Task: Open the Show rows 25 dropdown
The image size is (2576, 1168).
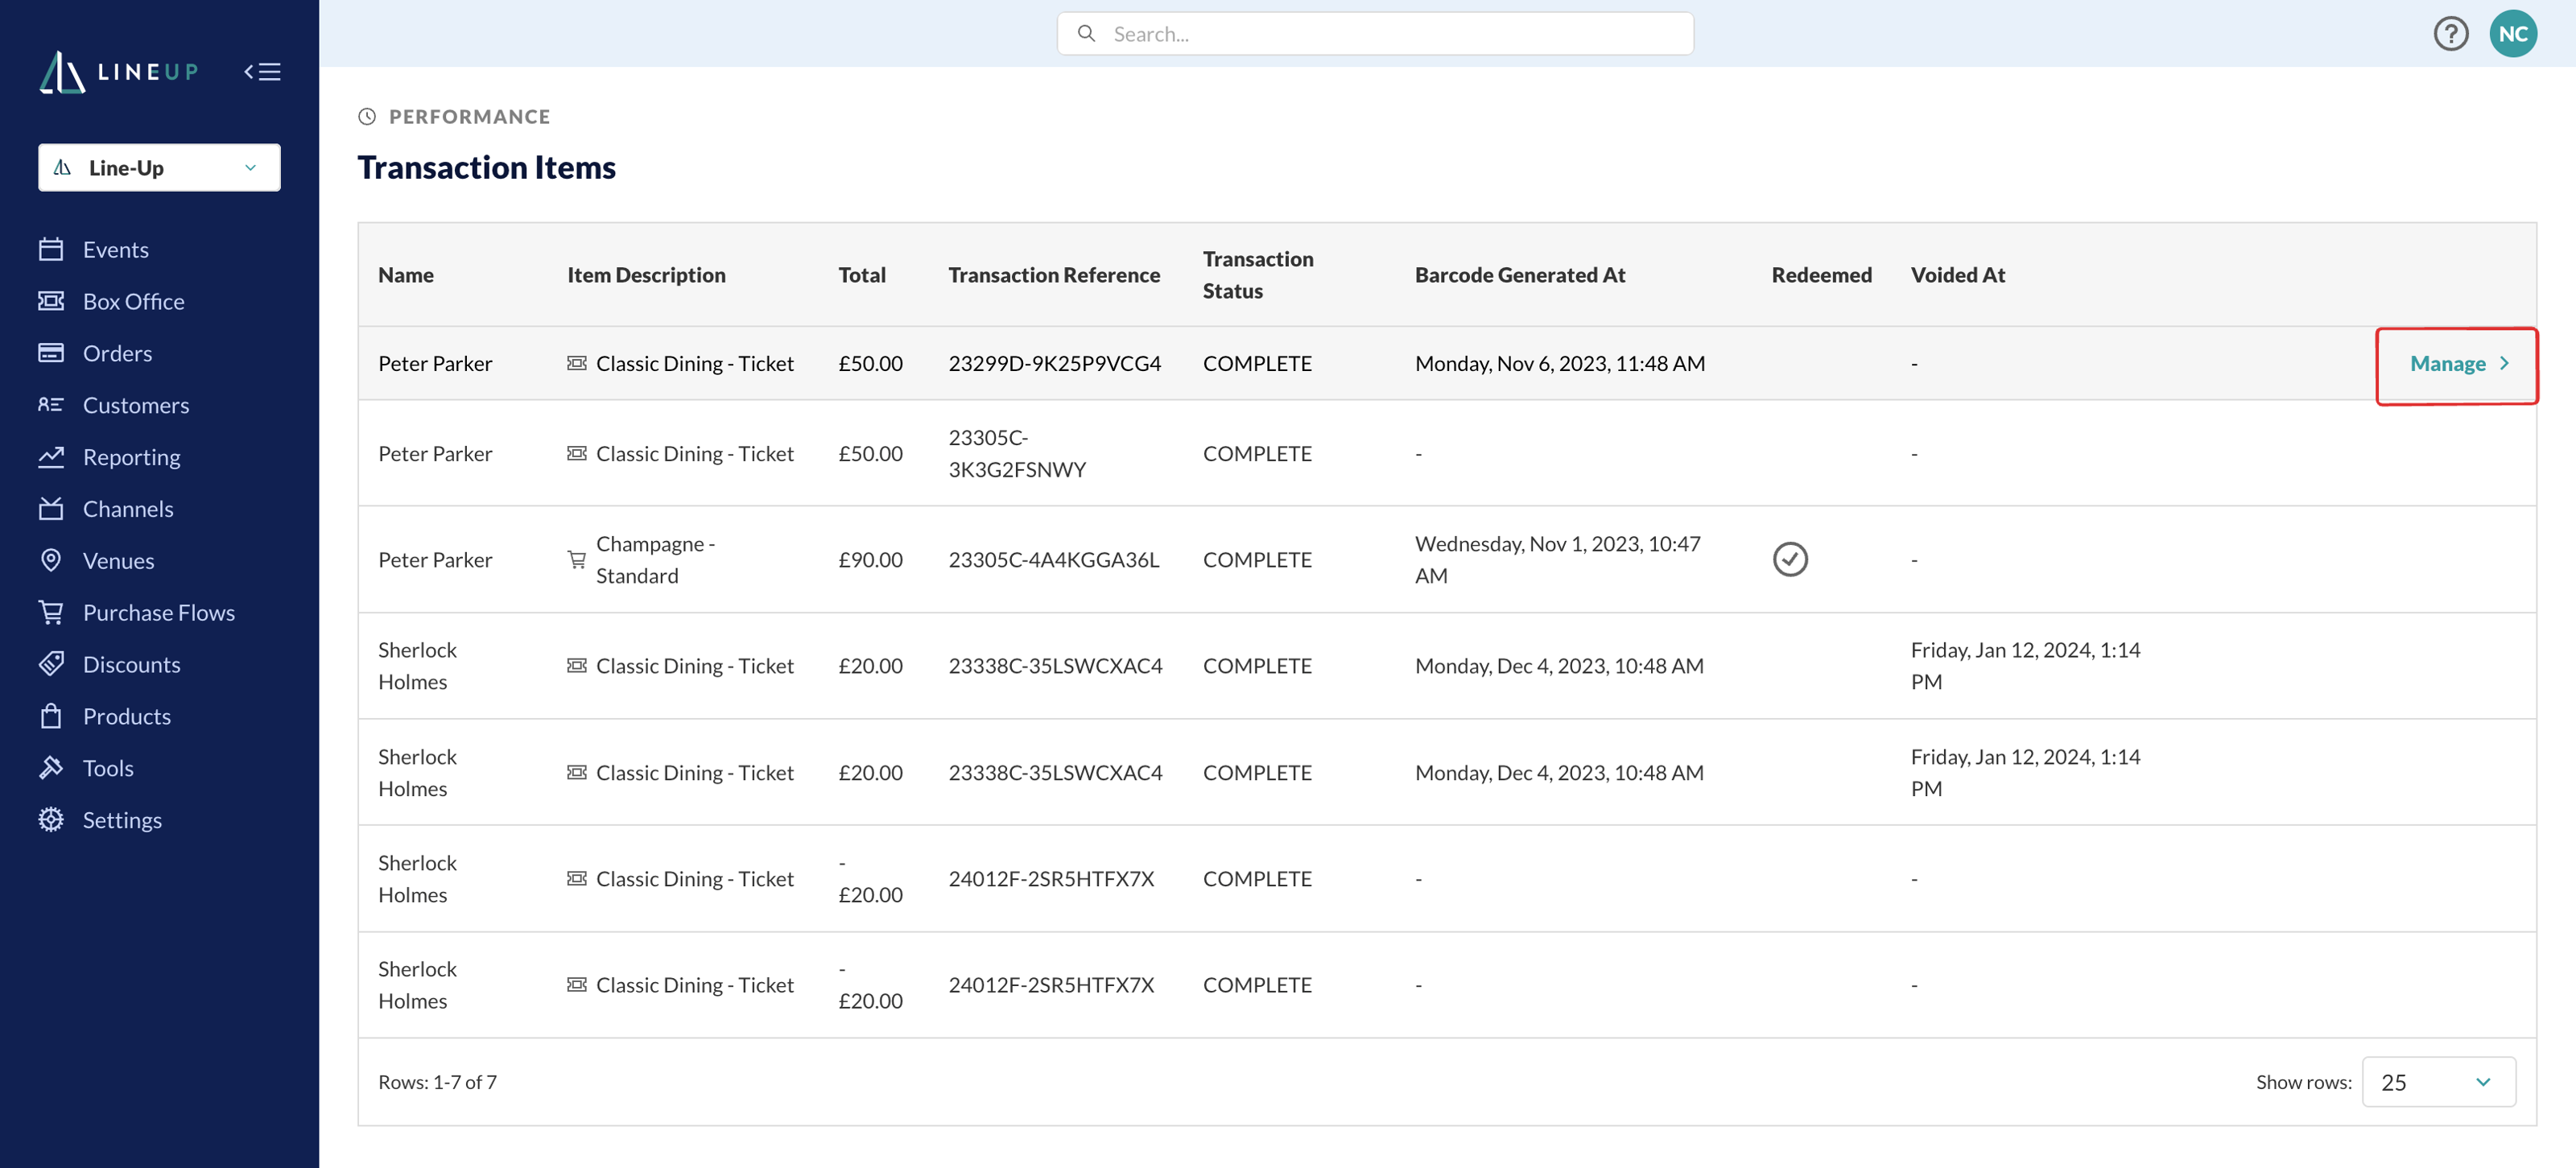Action: [2438, 1082]
